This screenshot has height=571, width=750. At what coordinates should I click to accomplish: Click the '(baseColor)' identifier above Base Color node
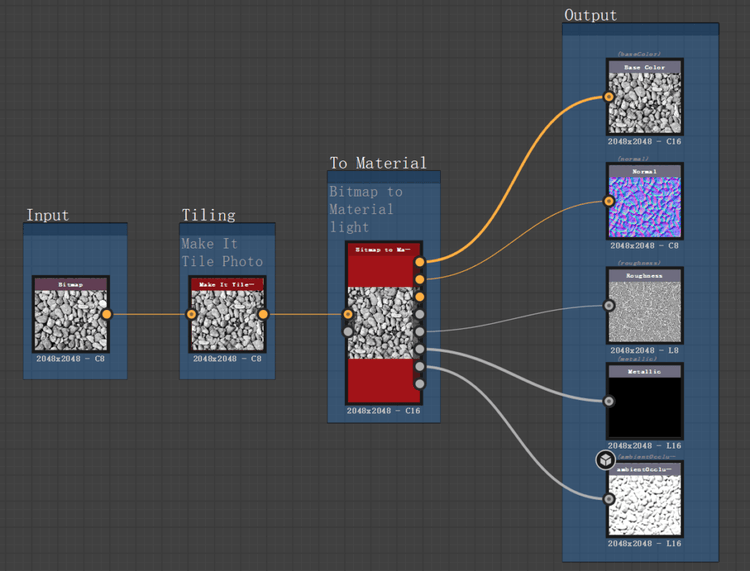pyautogui.click(x=639, y=54)
